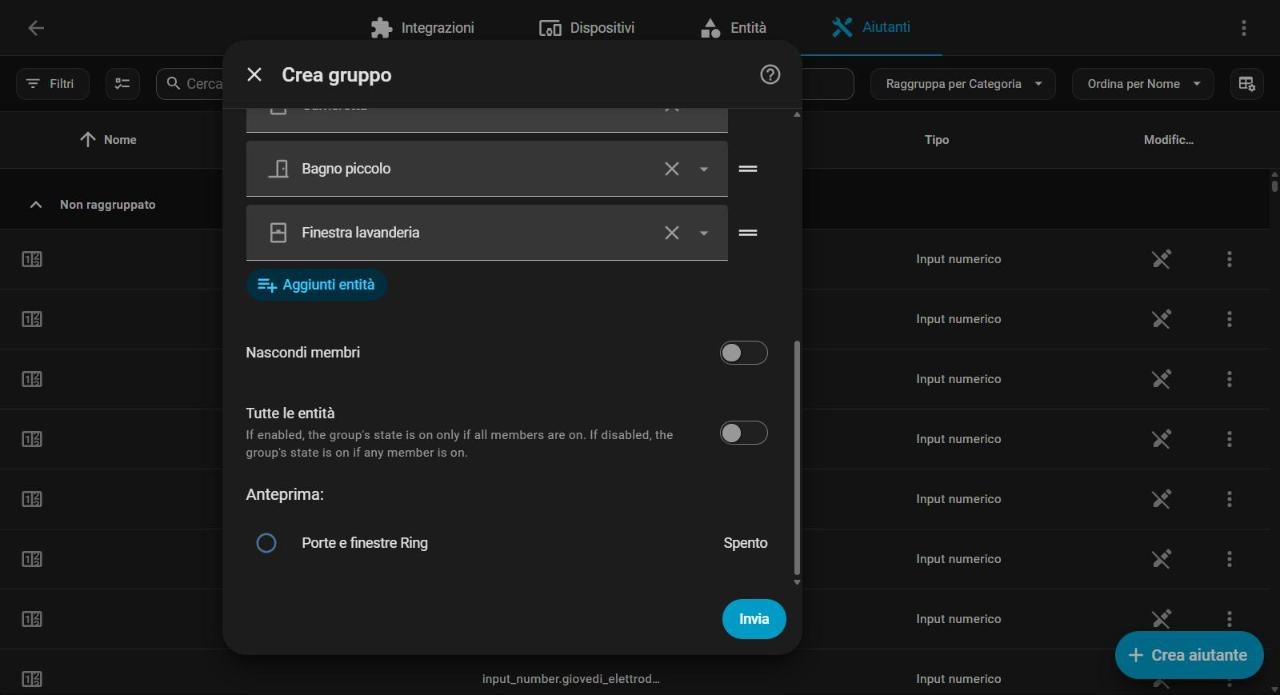Click the reorder handle next to Finestra lavanderia
The image size is (1280, 695).
point(748,233)
